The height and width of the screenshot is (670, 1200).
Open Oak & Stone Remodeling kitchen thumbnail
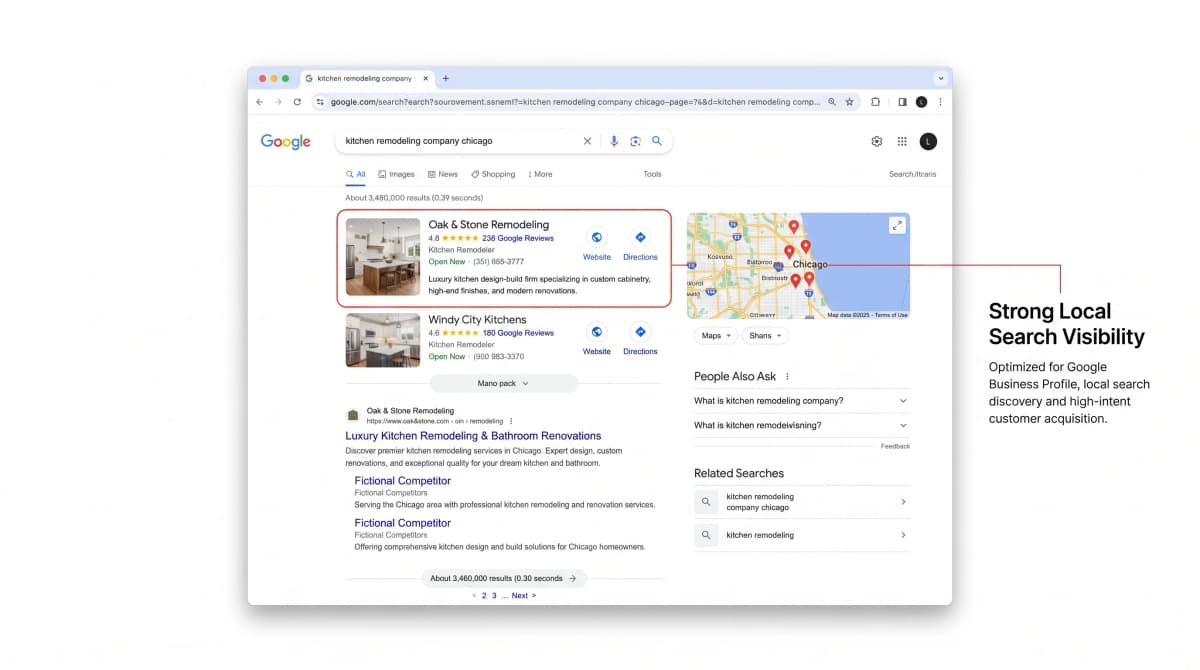[383, 257]
